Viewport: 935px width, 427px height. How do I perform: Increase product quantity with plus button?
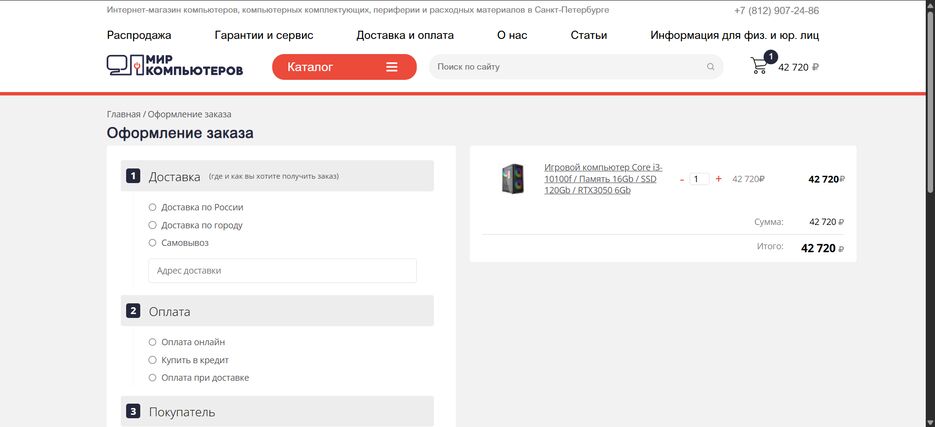718,179
